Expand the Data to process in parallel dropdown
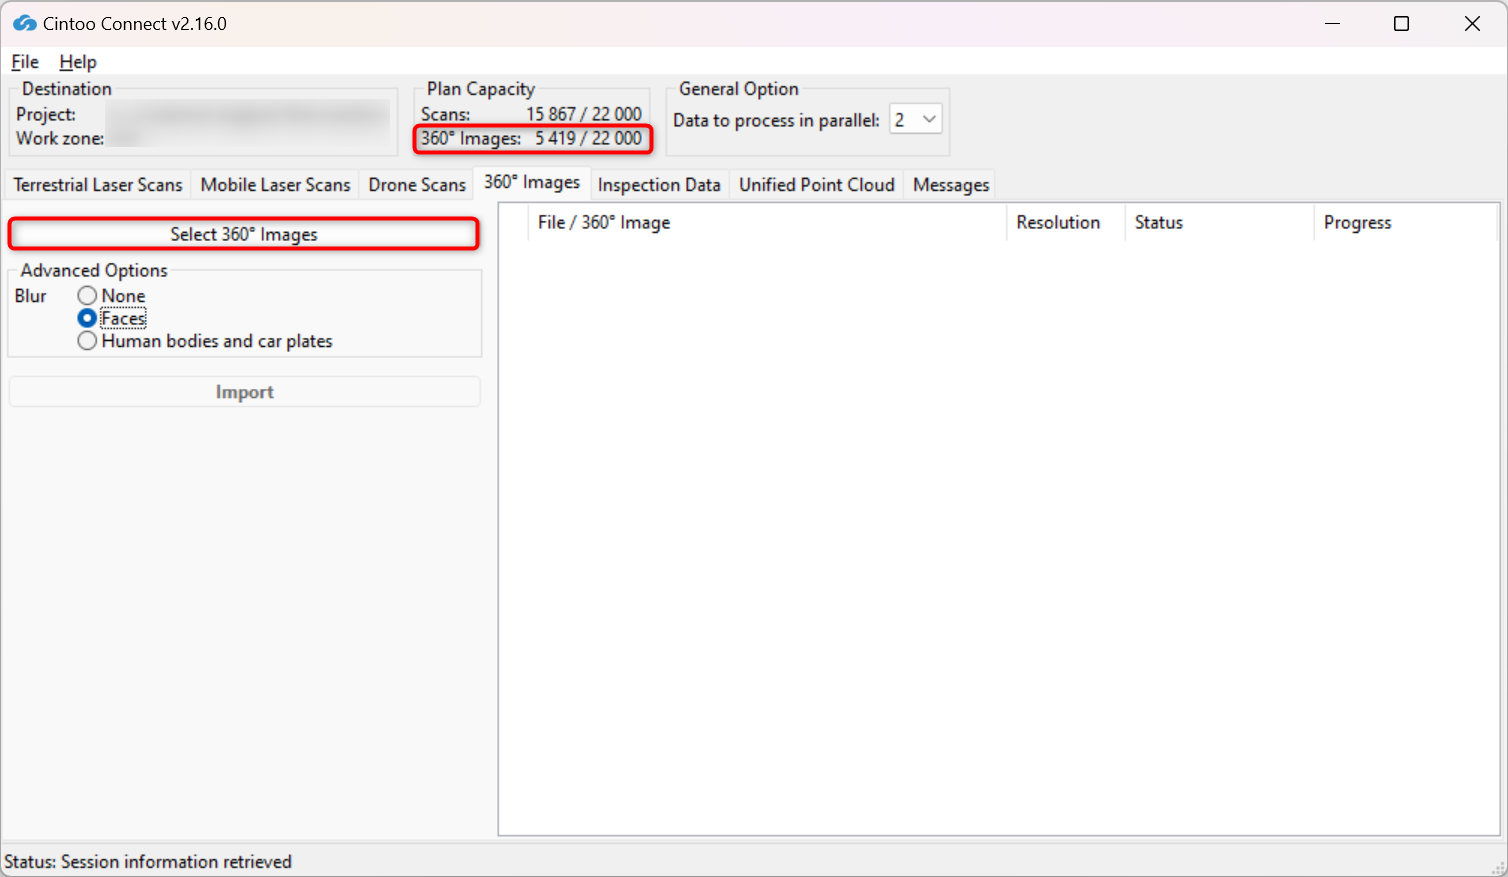Screen dimensions: 1508x877 (x=916, y=120)
